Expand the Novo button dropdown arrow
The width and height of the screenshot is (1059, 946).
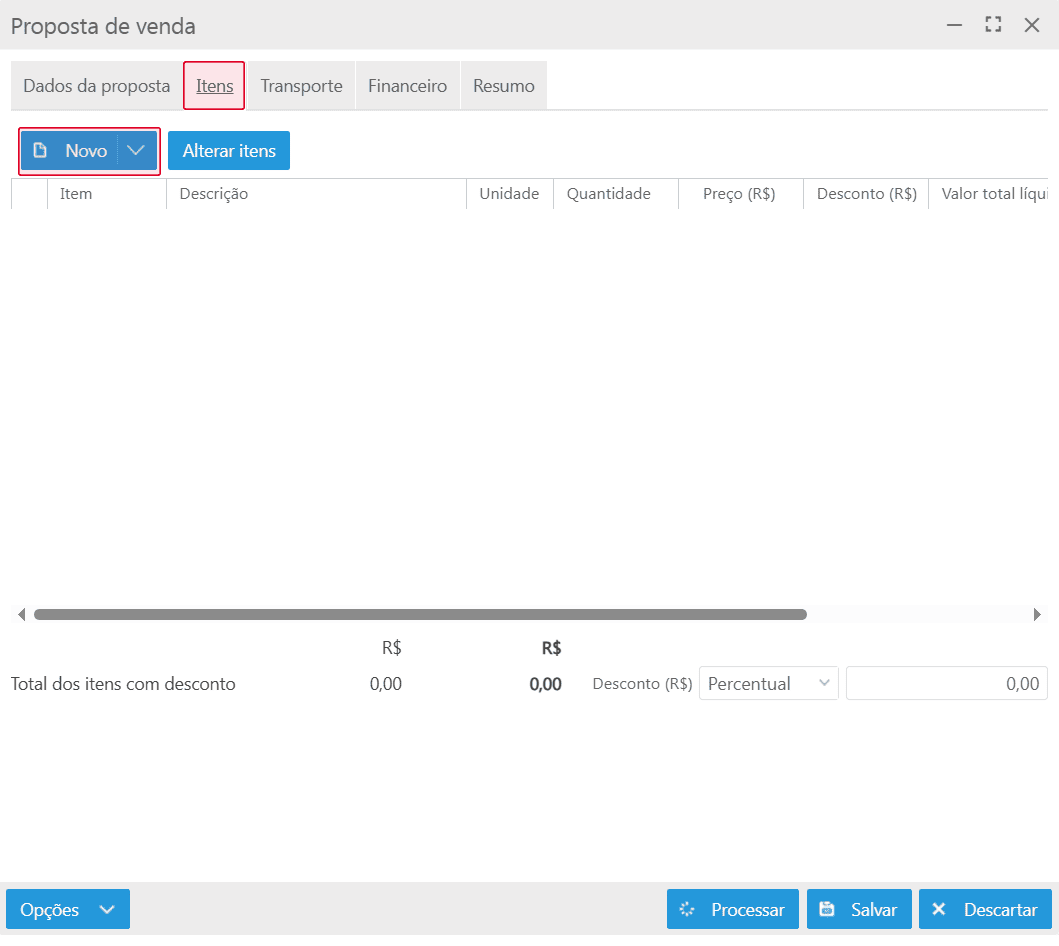[137, 151]
